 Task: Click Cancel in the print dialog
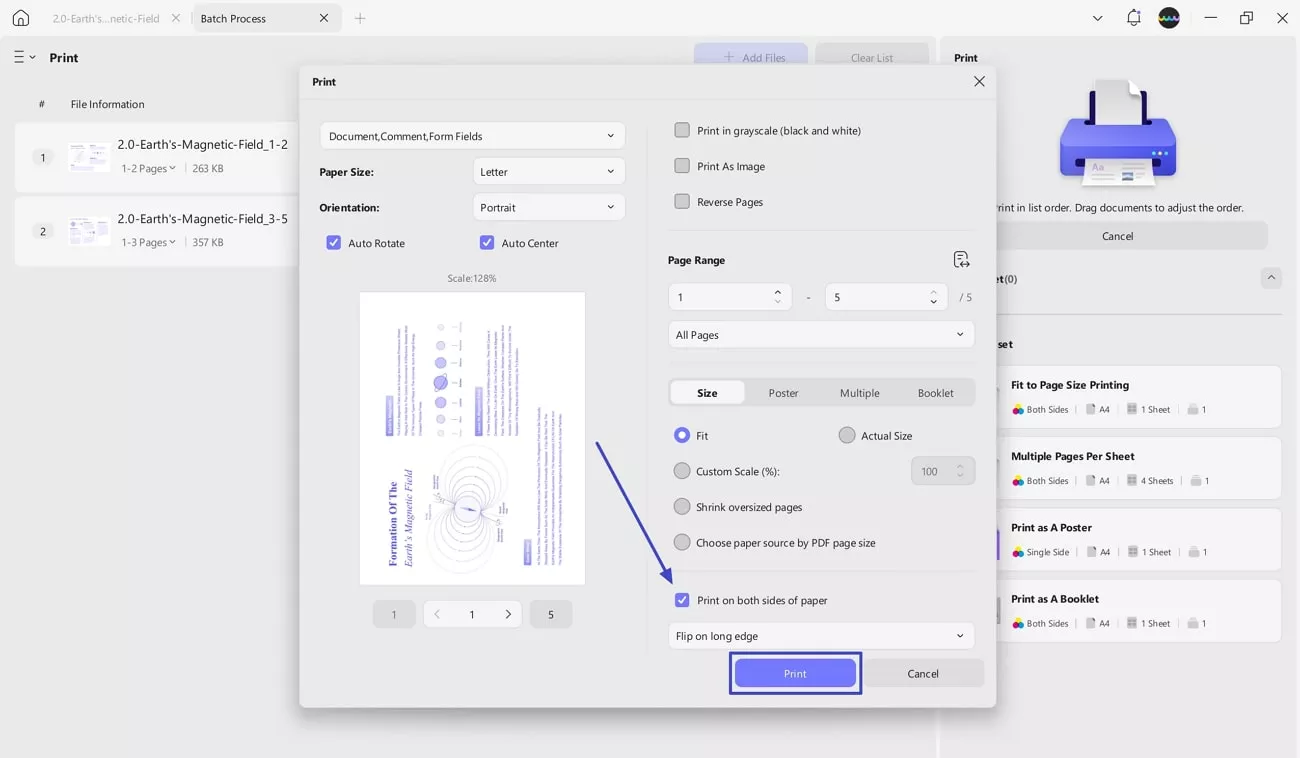[x=922, y=673]
